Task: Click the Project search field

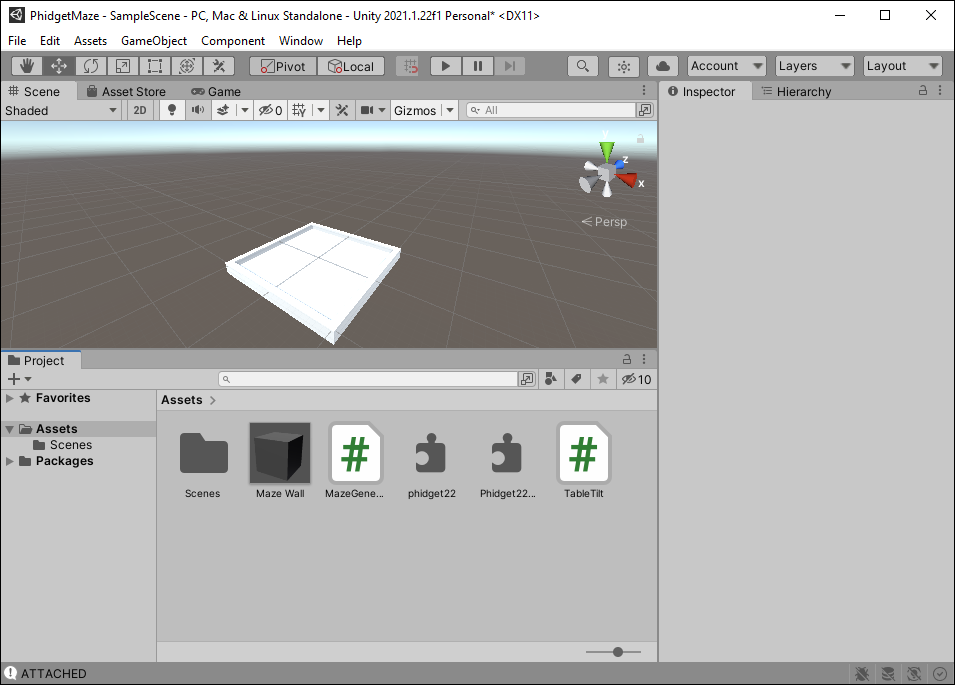Action: [368, 379]
